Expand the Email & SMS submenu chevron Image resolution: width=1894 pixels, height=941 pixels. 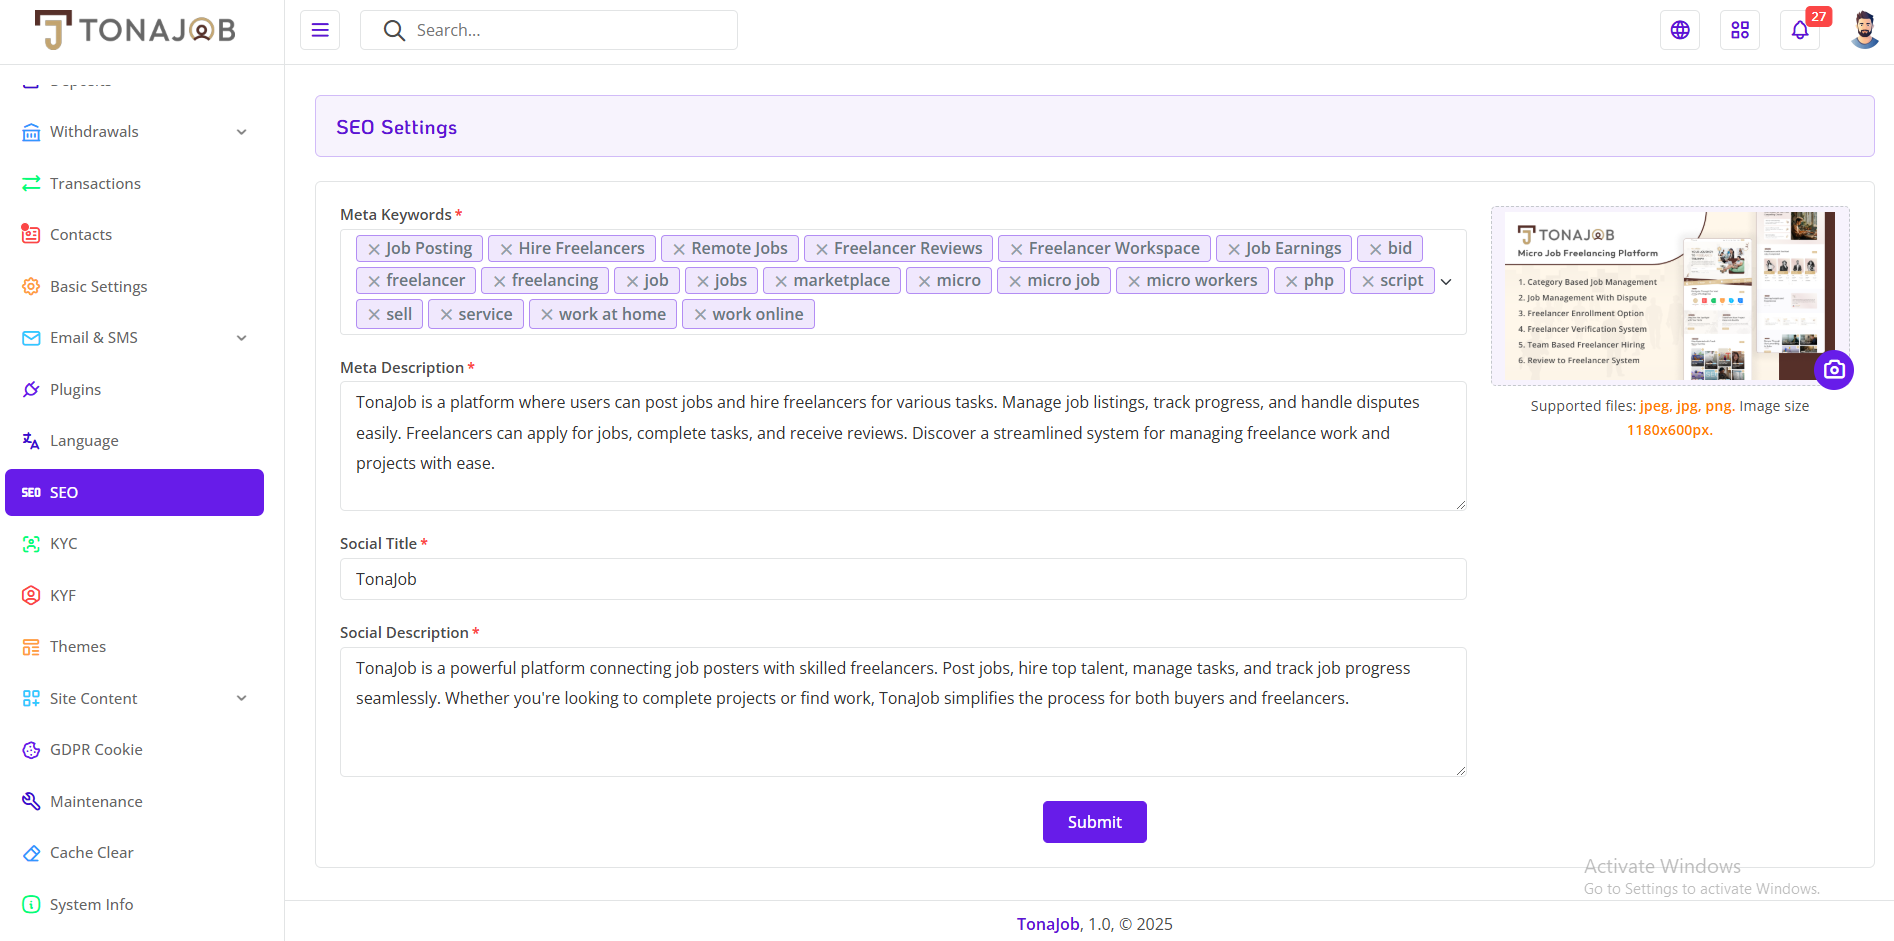[241, 338]
